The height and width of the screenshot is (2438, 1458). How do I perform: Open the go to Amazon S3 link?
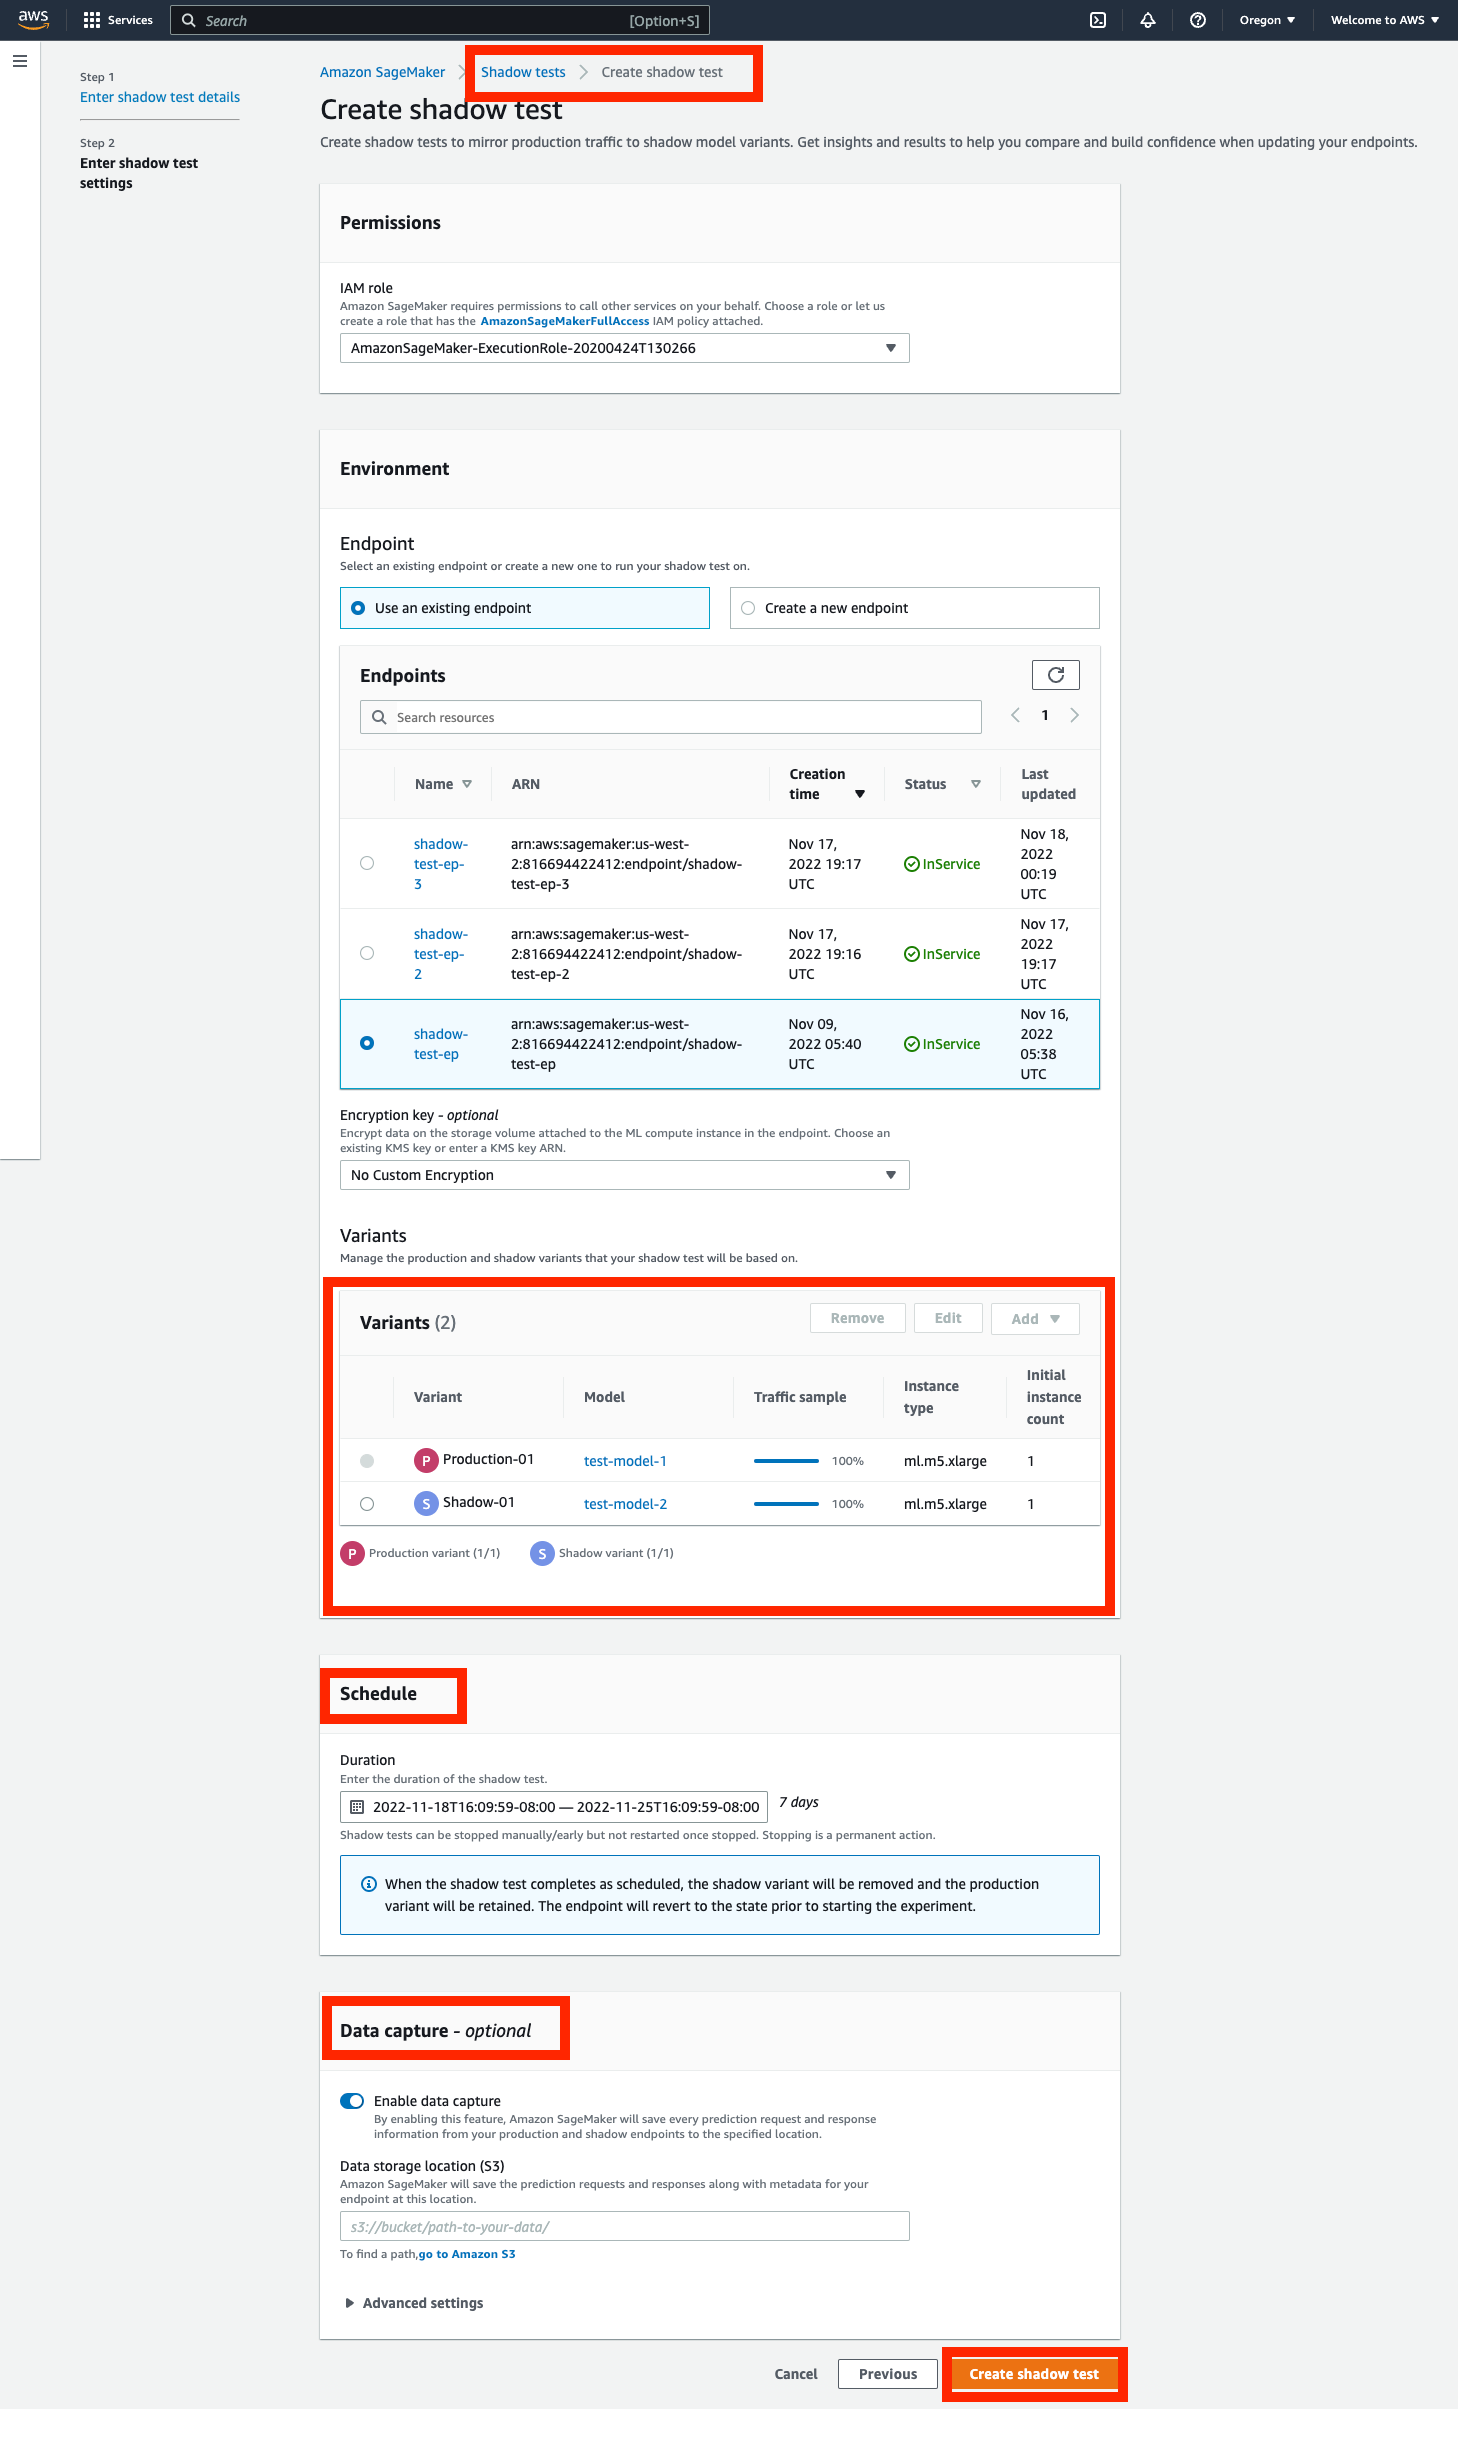click(x=467, y=2254)
